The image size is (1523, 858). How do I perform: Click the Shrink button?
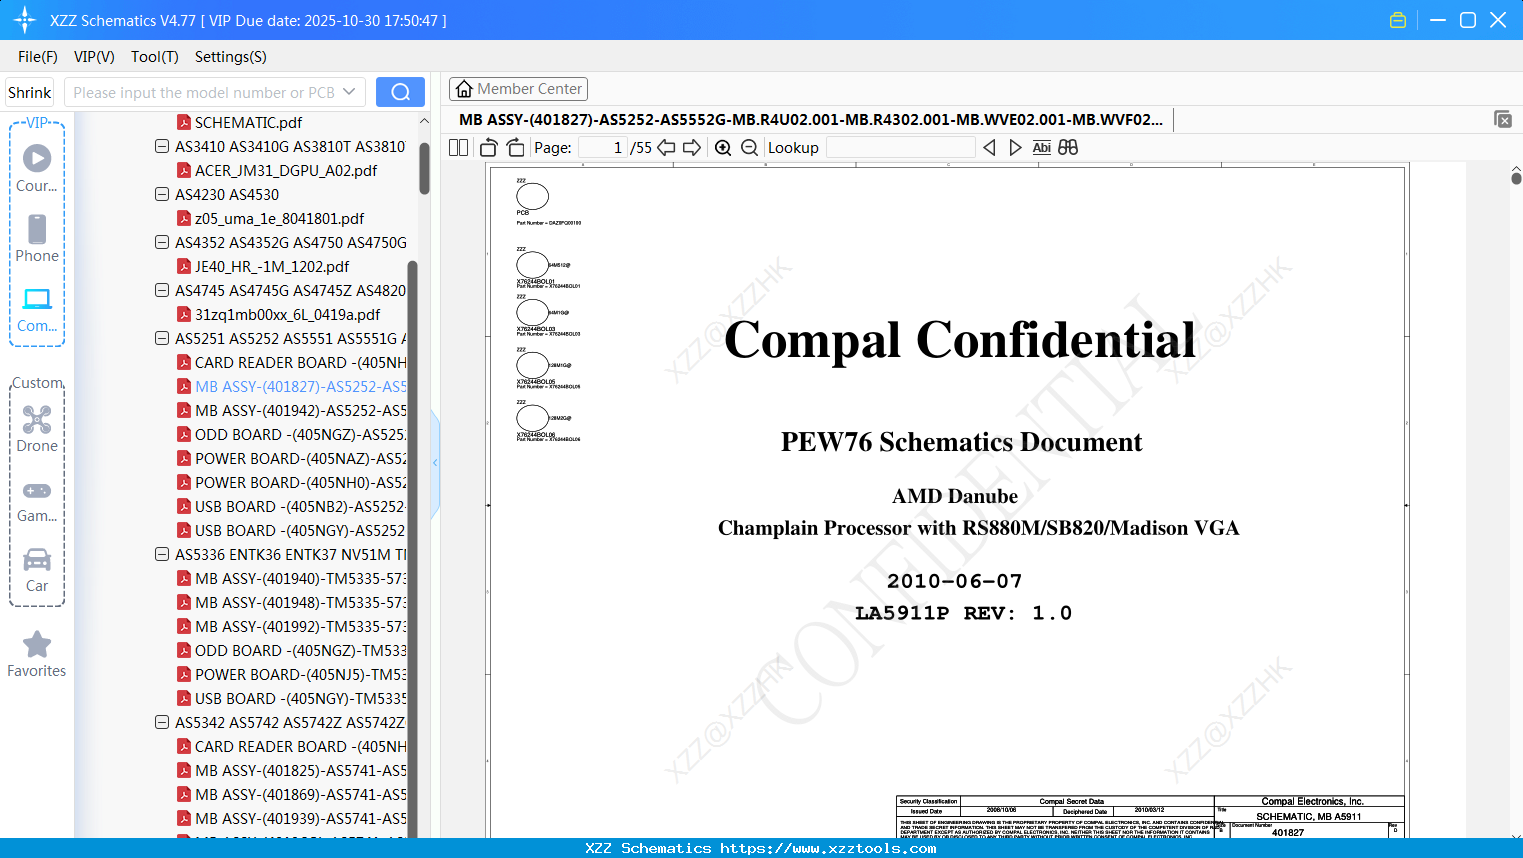coord(29,93)
